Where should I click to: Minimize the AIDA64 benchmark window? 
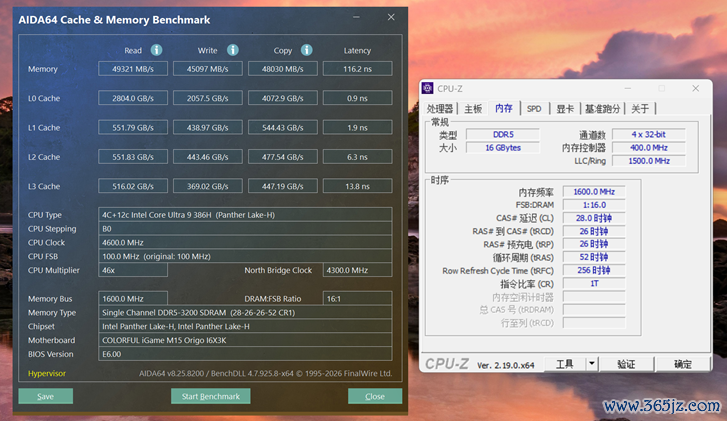point(356,17)
